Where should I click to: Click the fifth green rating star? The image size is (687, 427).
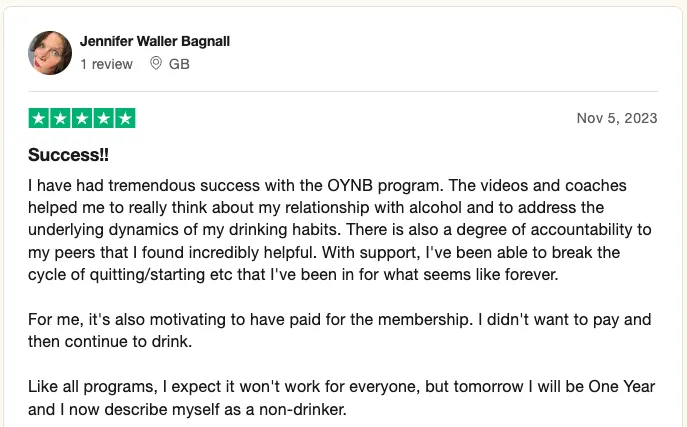[x=125, y=118]
